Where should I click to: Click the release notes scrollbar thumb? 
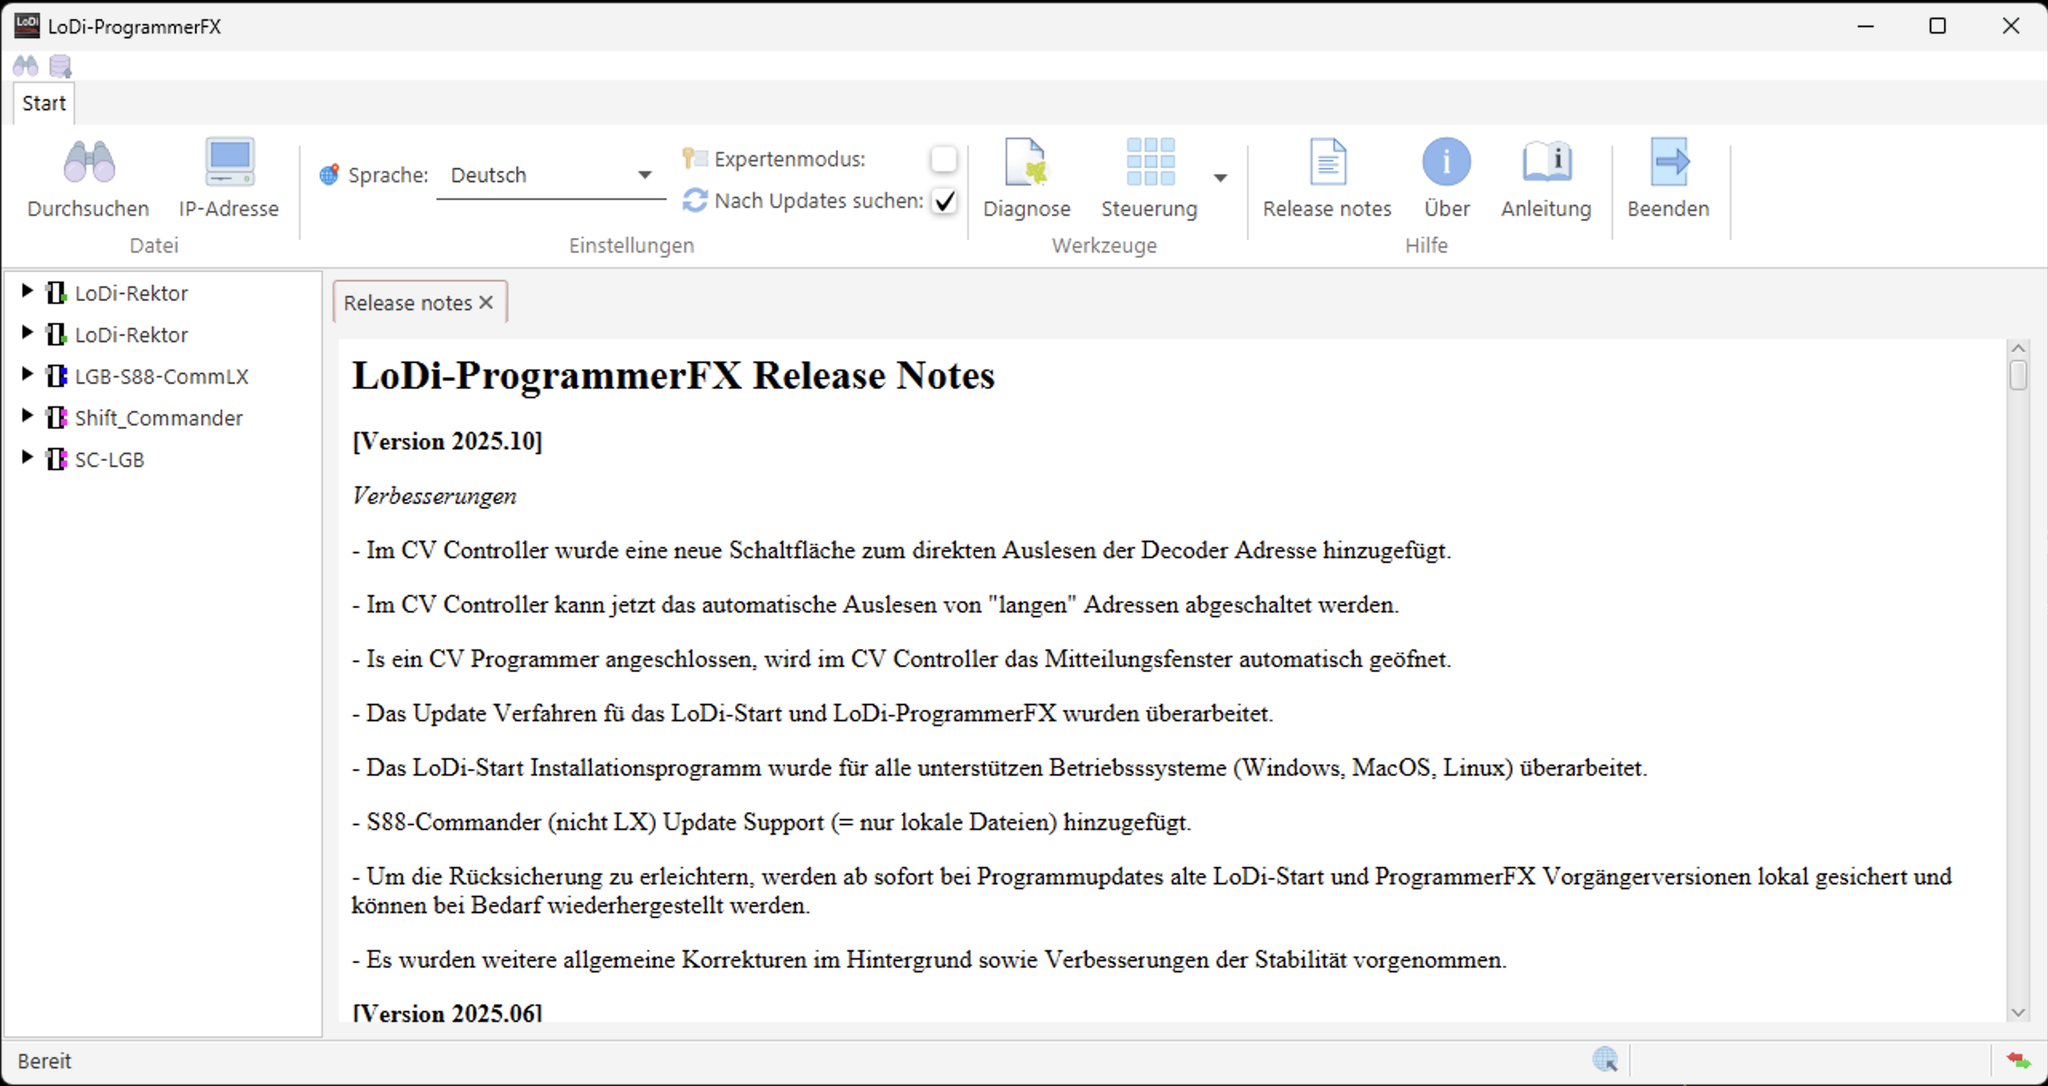tap(2018, 375)
